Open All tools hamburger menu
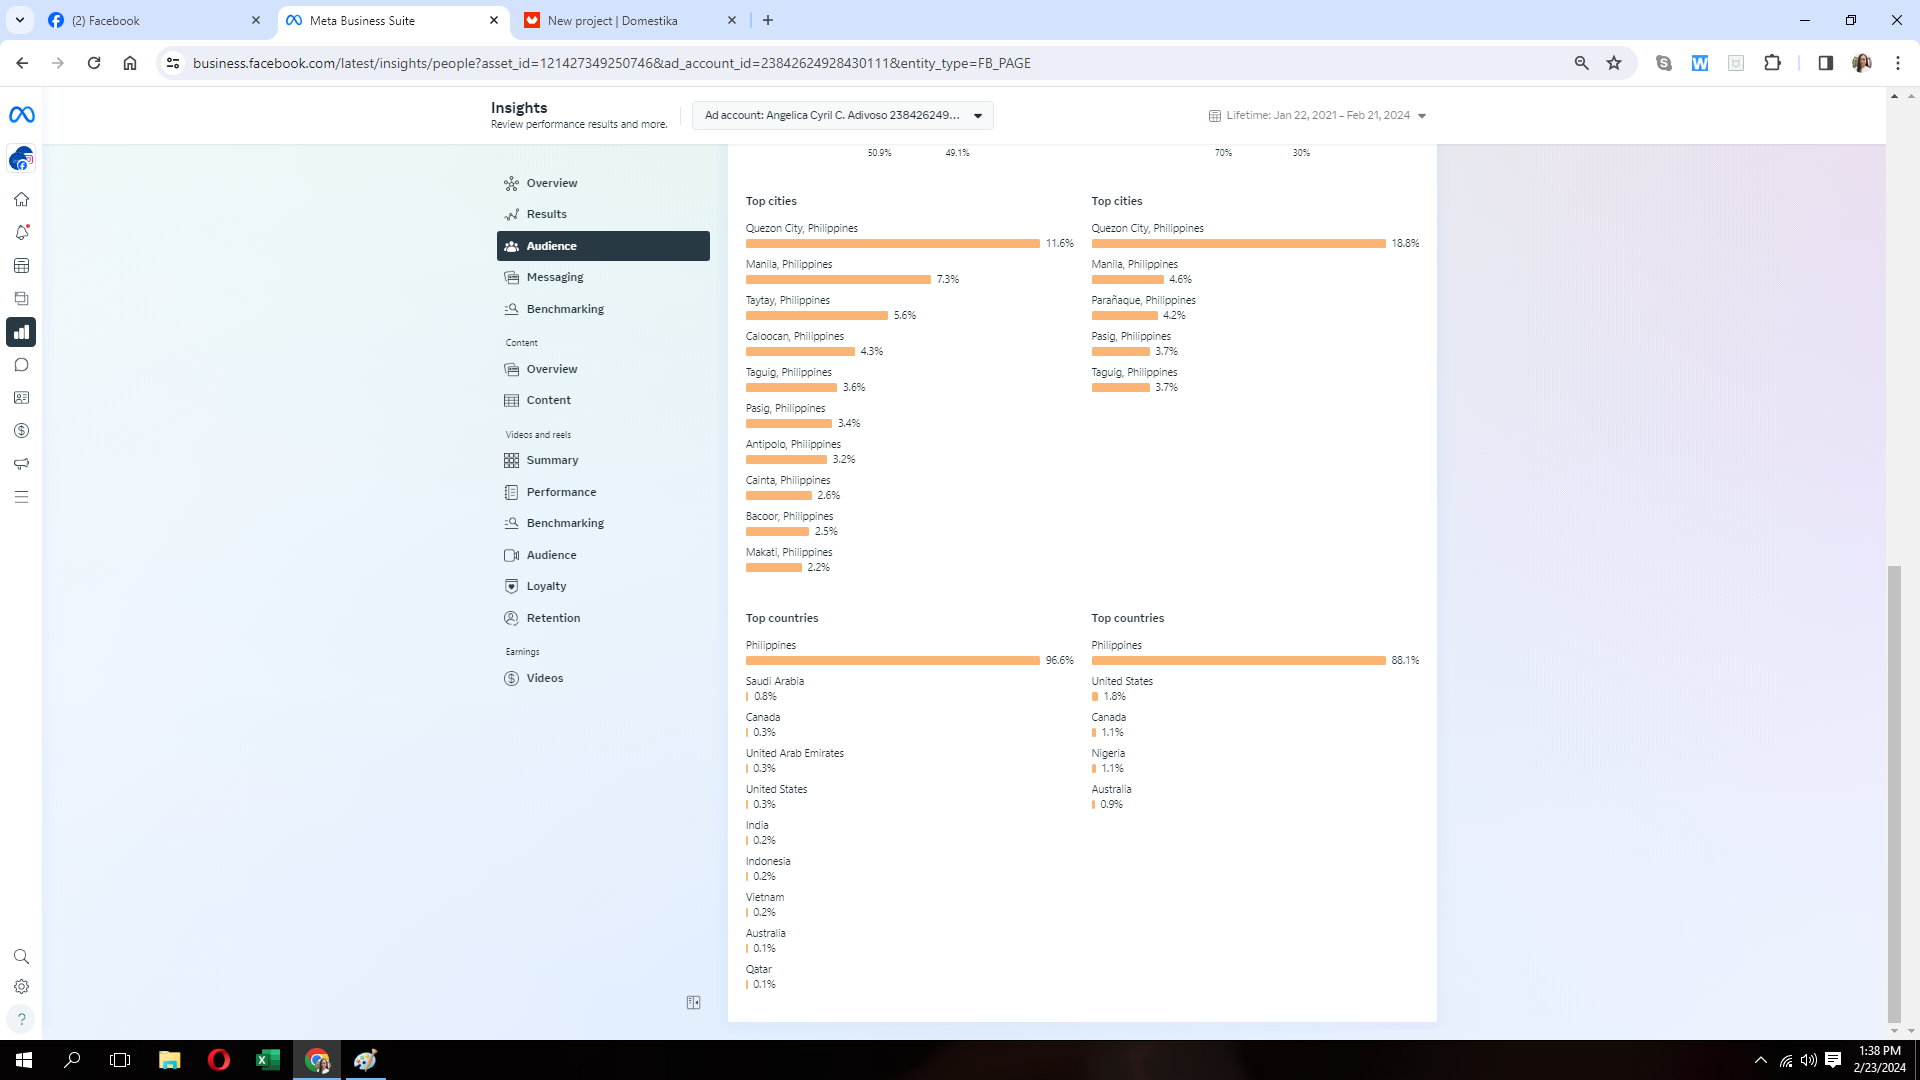1920x1080 pixels. tap(21, 497)
